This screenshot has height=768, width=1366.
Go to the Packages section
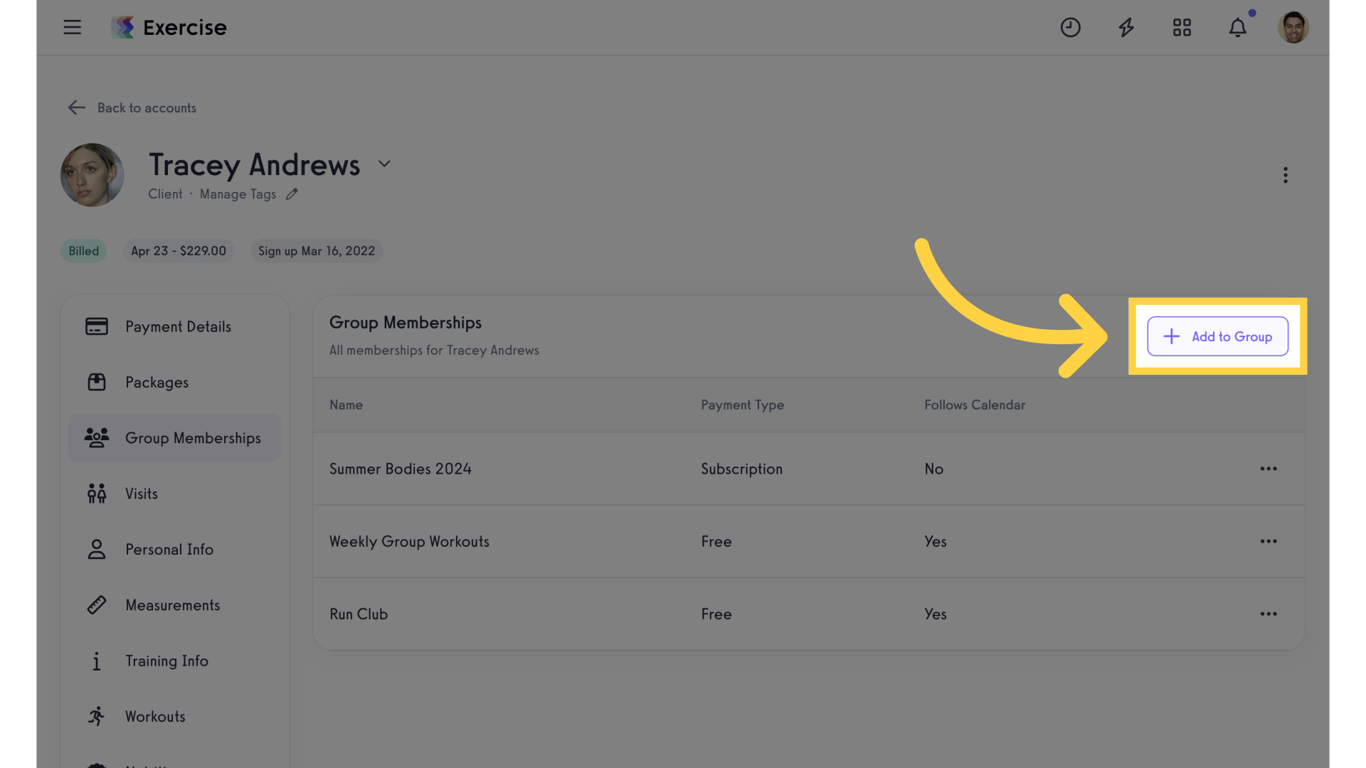click(x=175, y=382)
